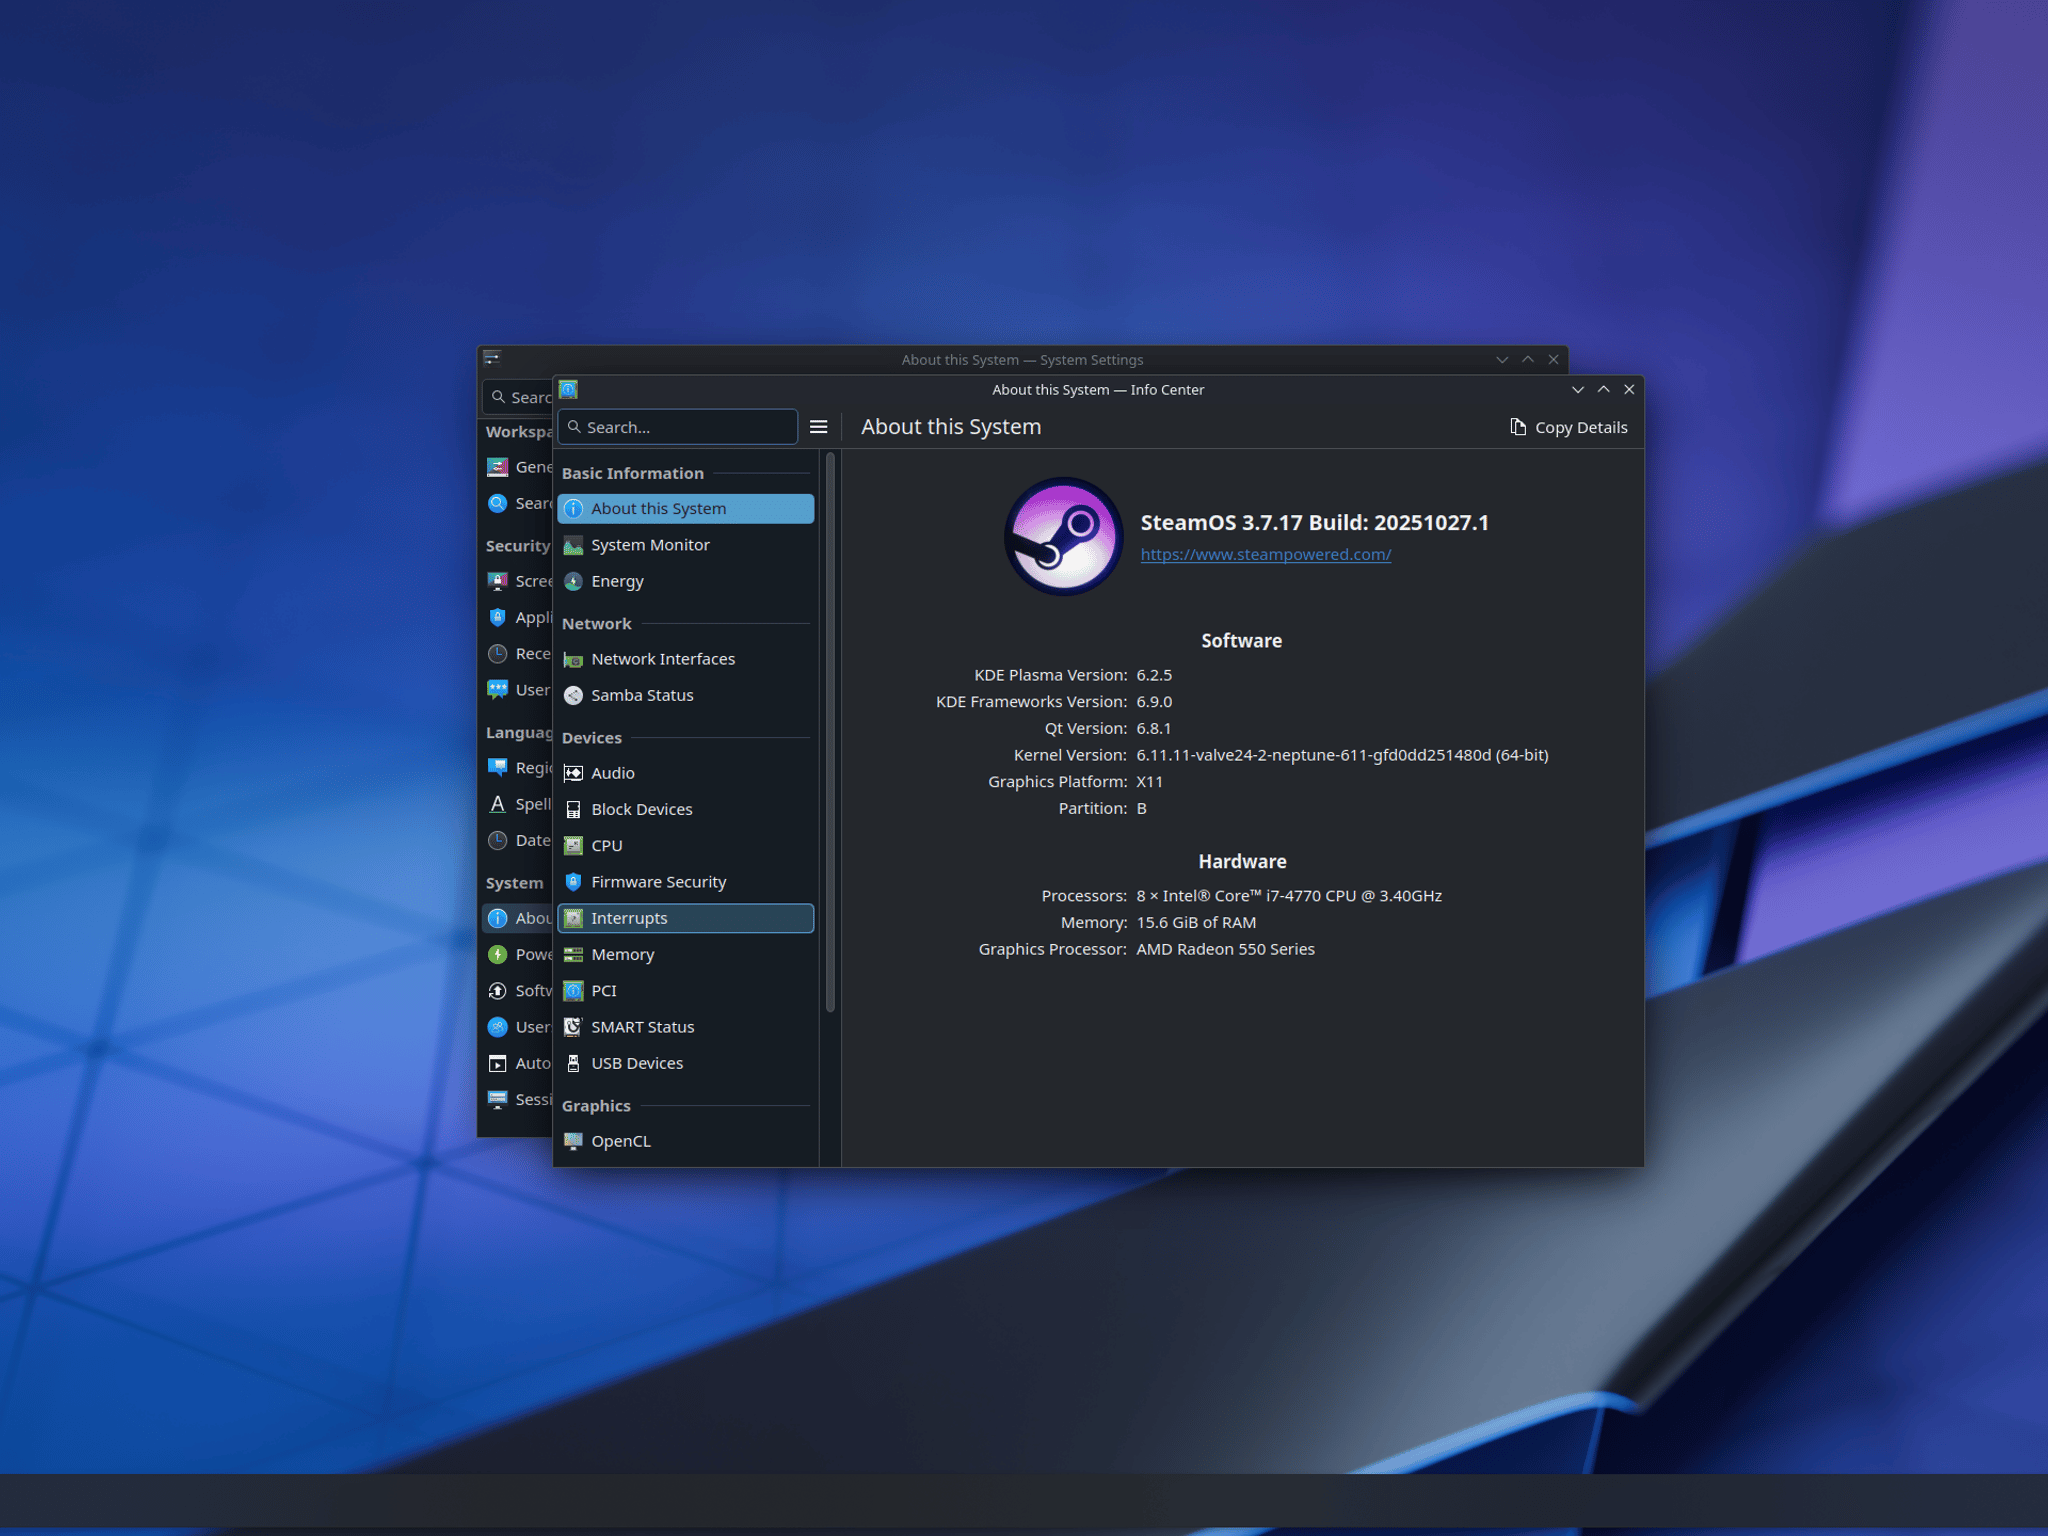Click the Processors i7-4770 value text
Viewport: 2048px width, 1536px height.
(1289, 896)
